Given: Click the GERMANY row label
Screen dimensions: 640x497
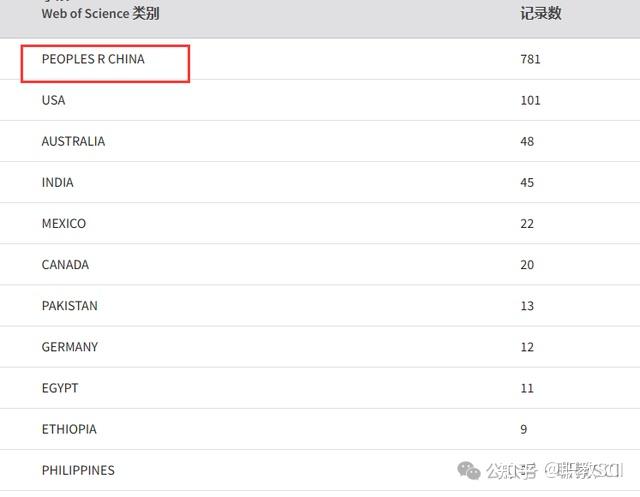Looking at the screenshot, I should point(70,347).
